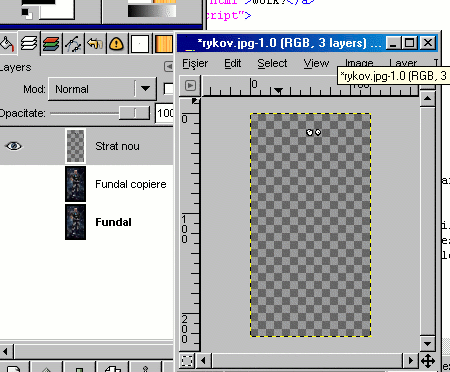Open the warning triangle error console tab
Screen dimensions: 450x372
click(116, 44)
